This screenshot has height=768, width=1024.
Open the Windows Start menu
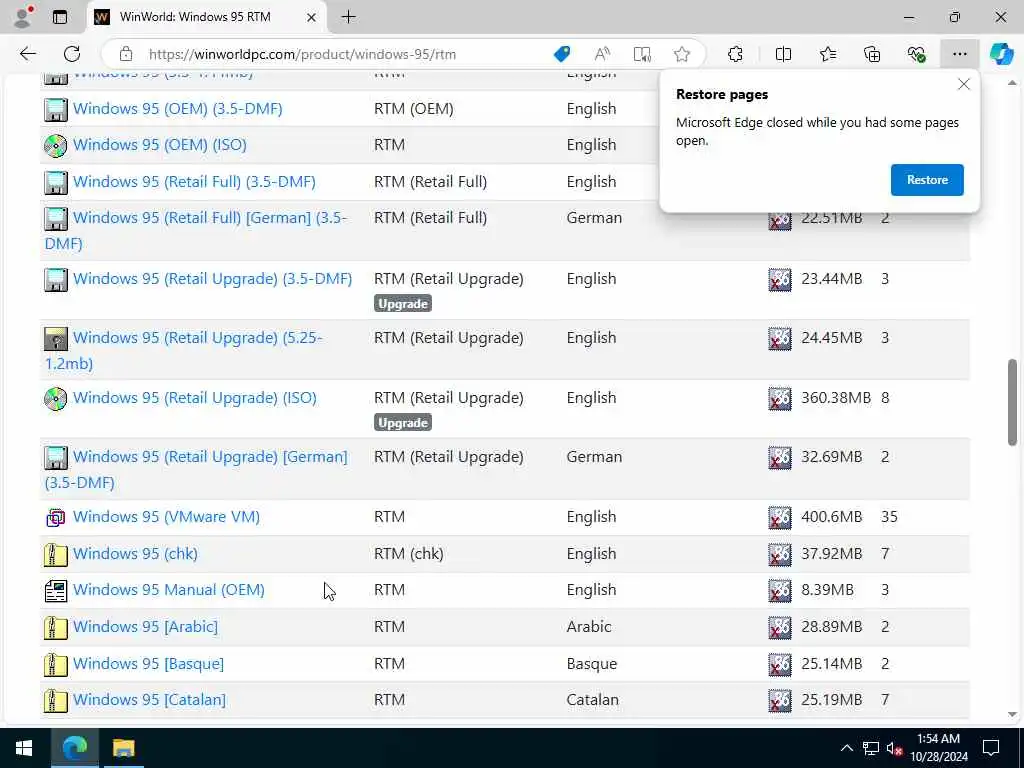coord(25,748)
